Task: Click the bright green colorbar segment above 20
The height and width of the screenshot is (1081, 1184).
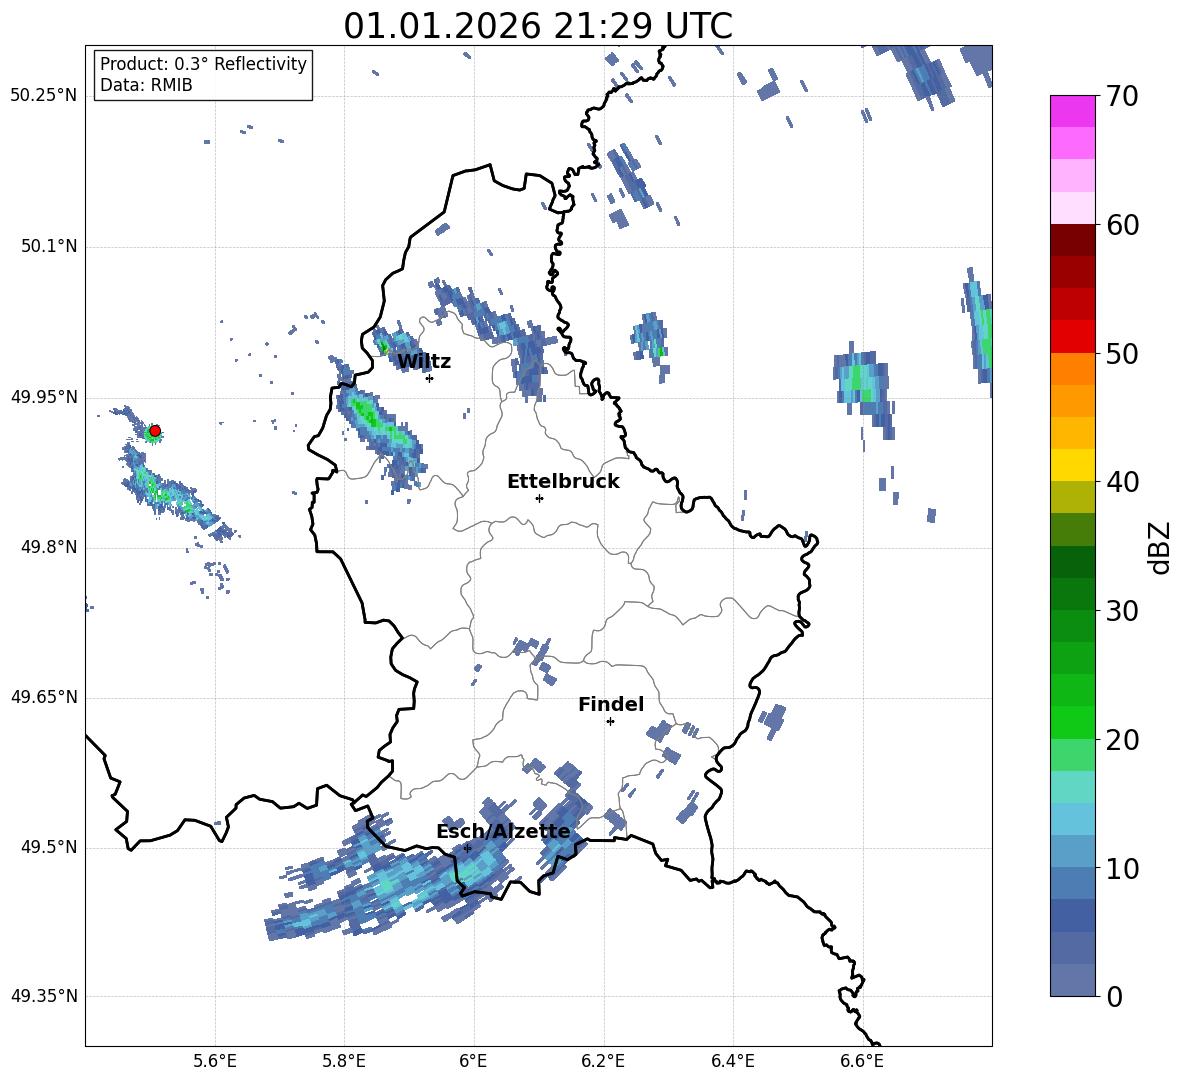Action: [x=1072, y=722]
